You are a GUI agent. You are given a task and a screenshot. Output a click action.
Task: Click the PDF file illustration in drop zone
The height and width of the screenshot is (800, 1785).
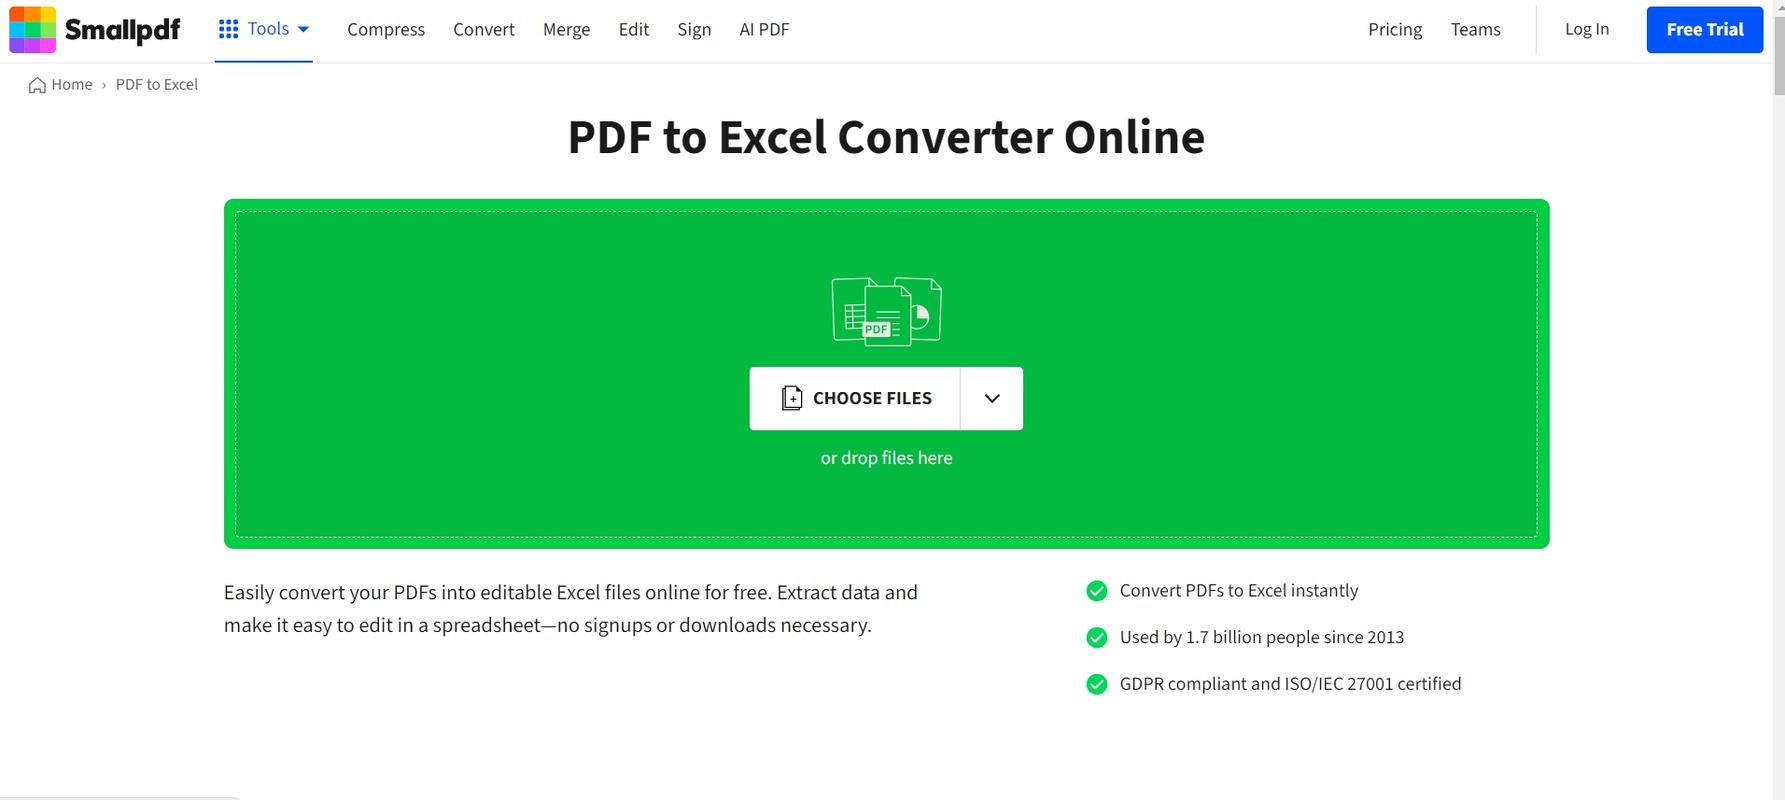(886, 311)
